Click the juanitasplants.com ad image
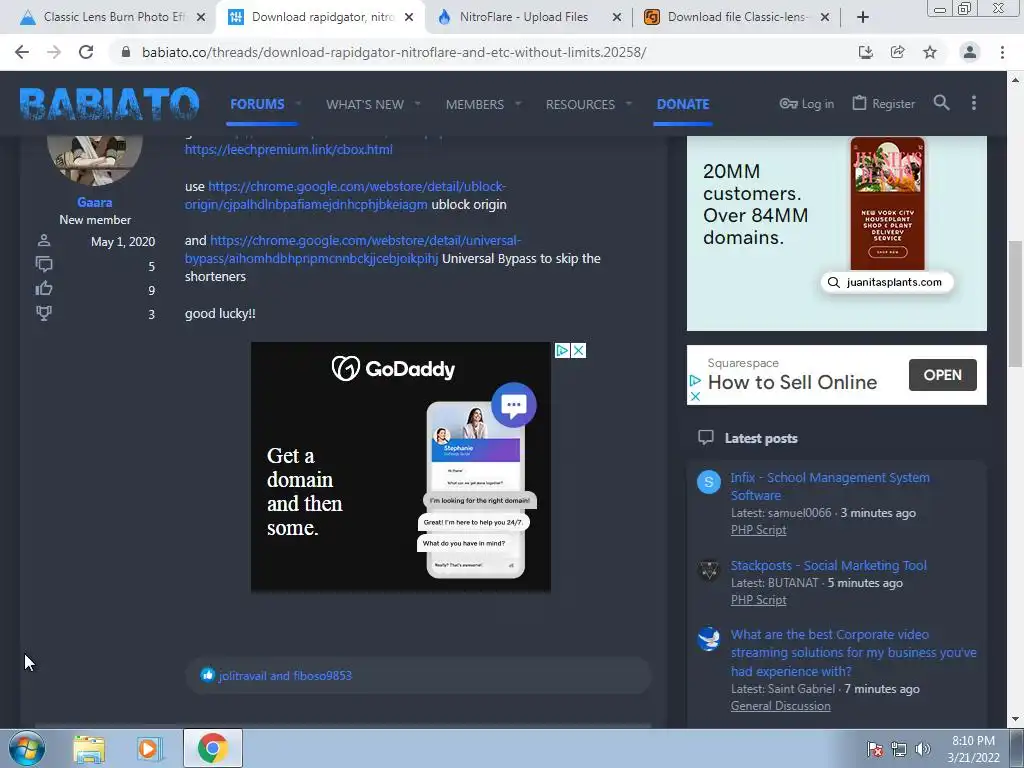The height and width of the screenshot is (768, 1024). 837,233
